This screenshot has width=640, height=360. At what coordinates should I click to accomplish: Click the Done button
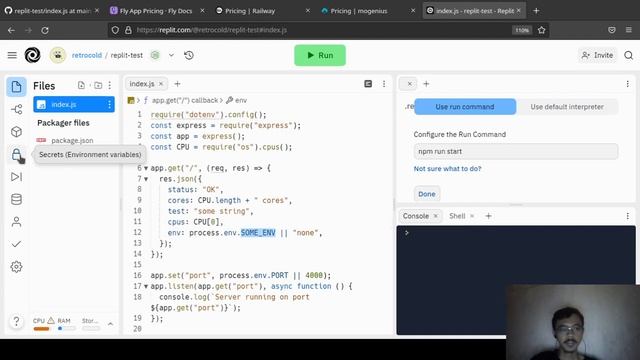click(427, 194)
